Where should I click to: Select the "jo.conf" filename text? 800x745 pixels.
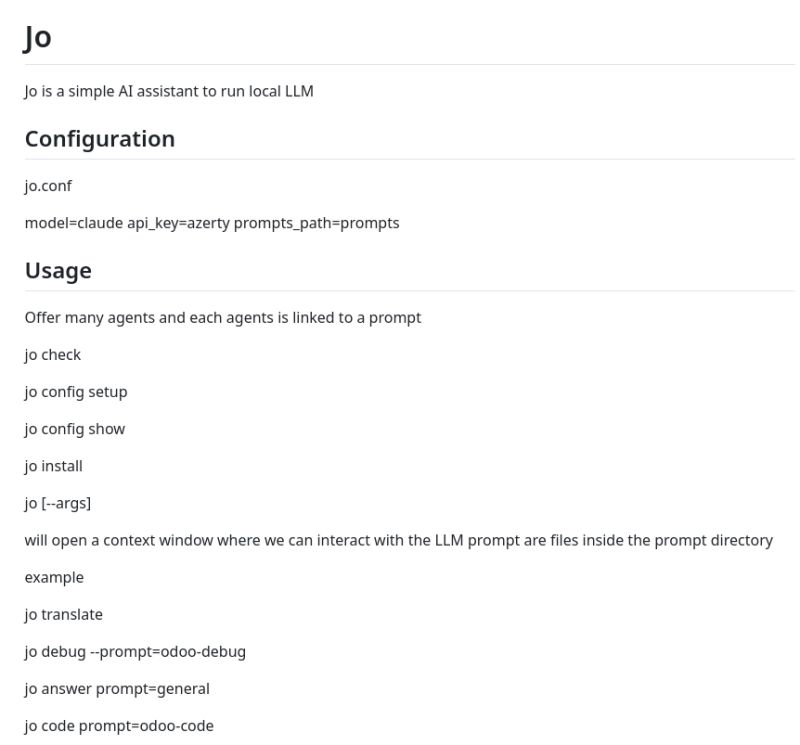tap(48, 186)
